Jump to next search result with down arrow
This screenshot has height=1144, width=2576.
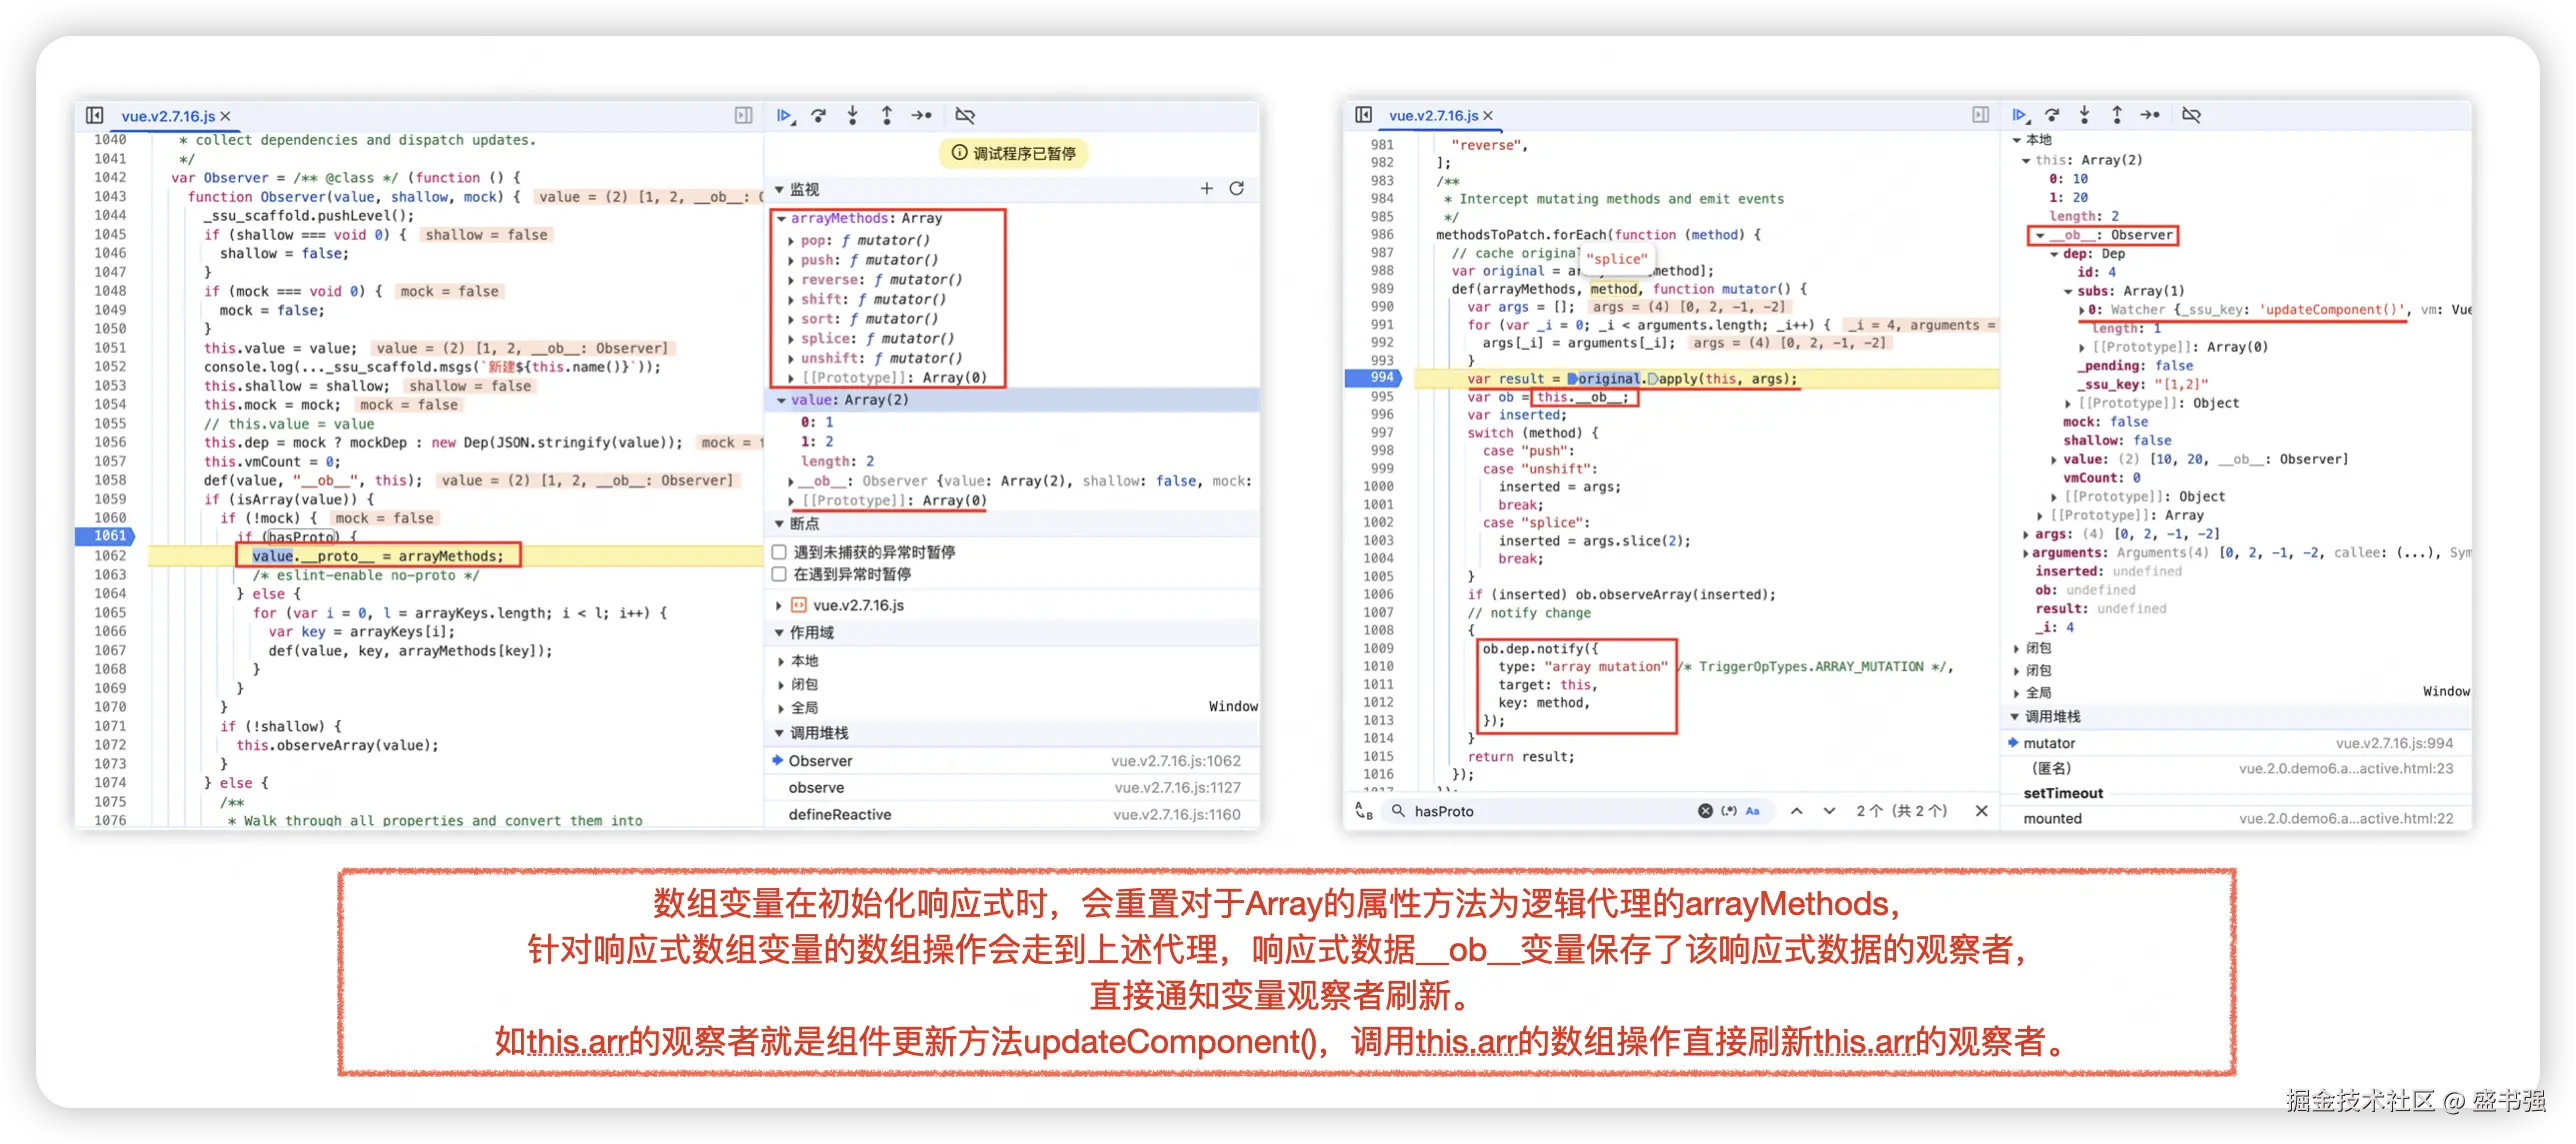1829,811
